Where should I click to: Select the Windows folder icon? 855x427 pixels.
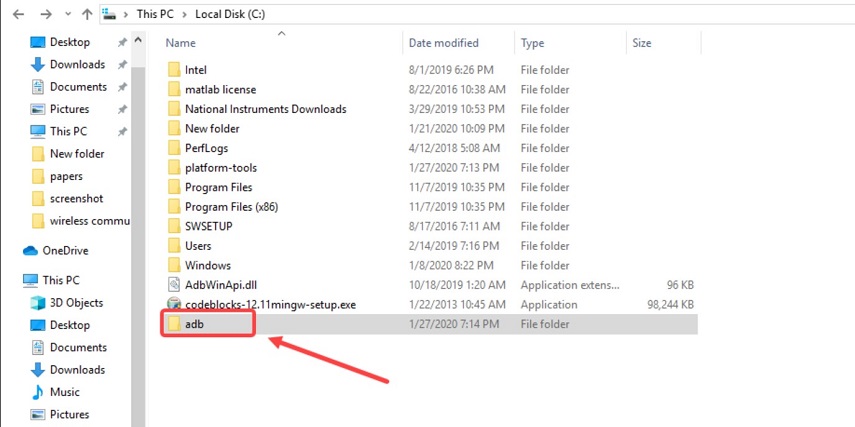[174, 266]
